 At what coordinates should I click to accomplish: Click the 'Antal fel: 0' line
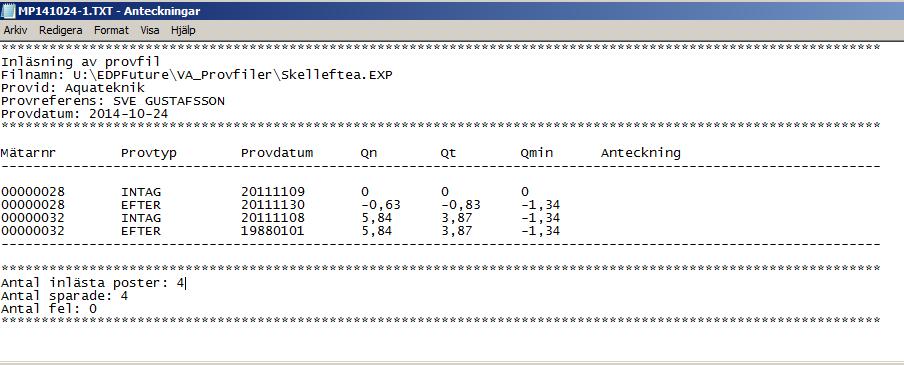click(48, 310)
